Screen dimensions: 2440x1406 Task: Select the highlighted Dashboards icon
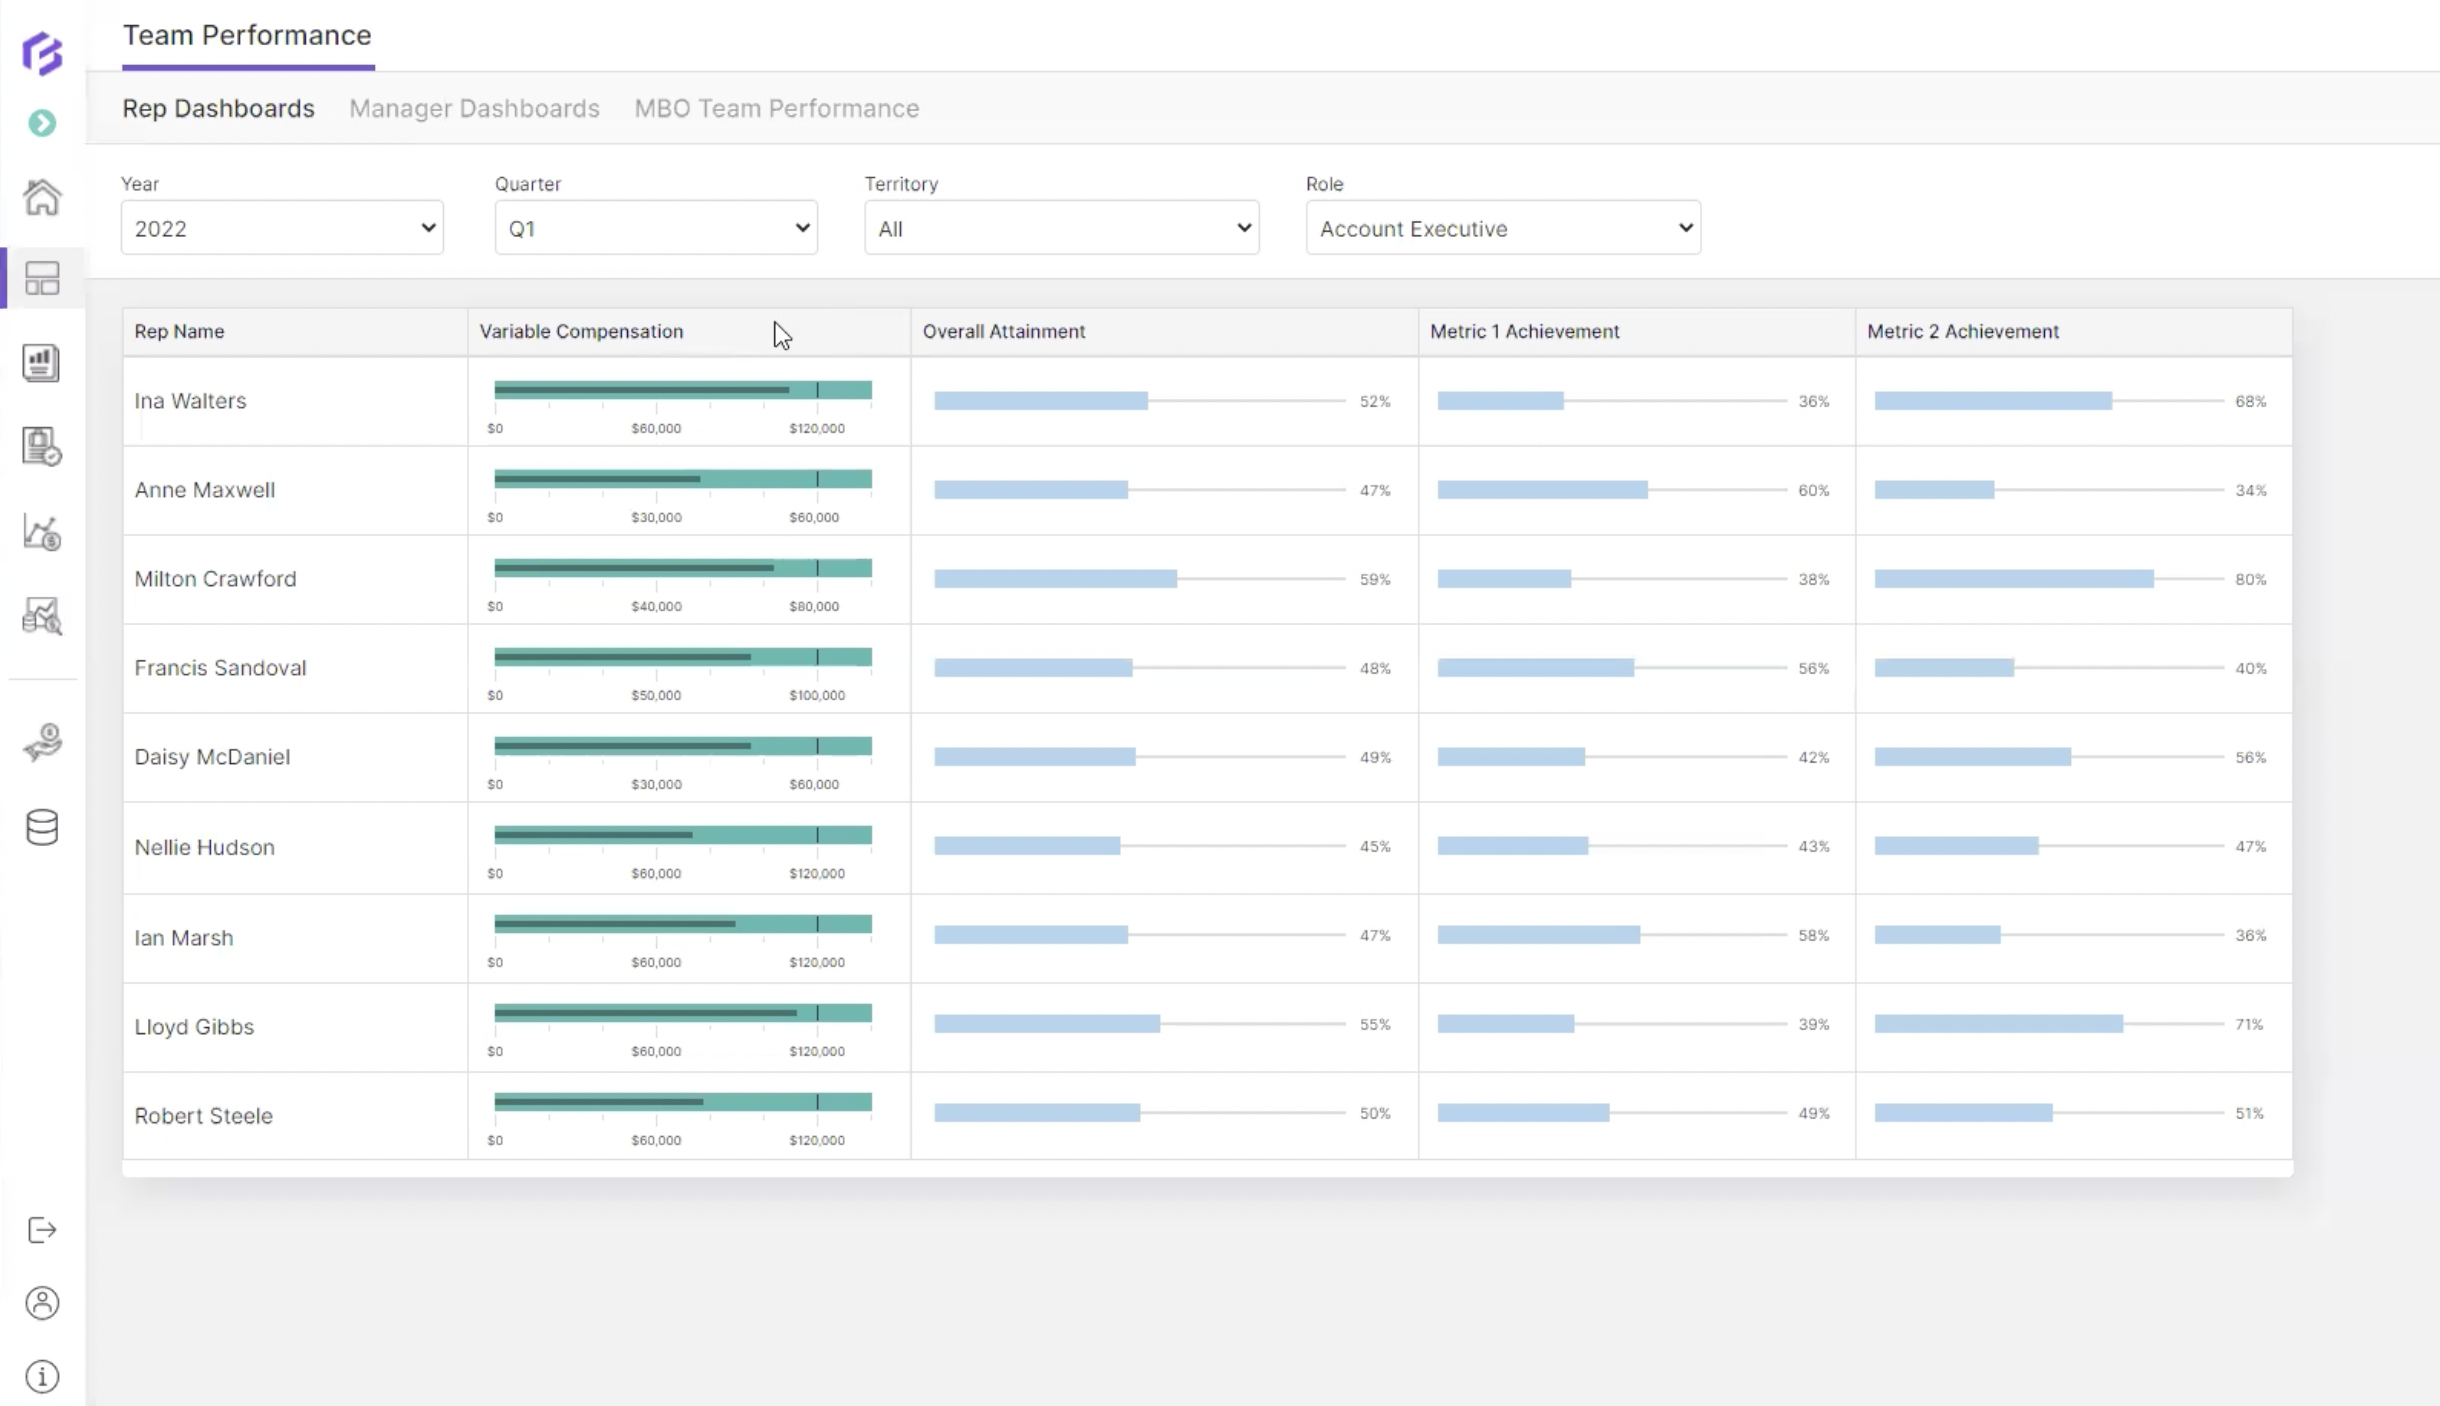41,278
